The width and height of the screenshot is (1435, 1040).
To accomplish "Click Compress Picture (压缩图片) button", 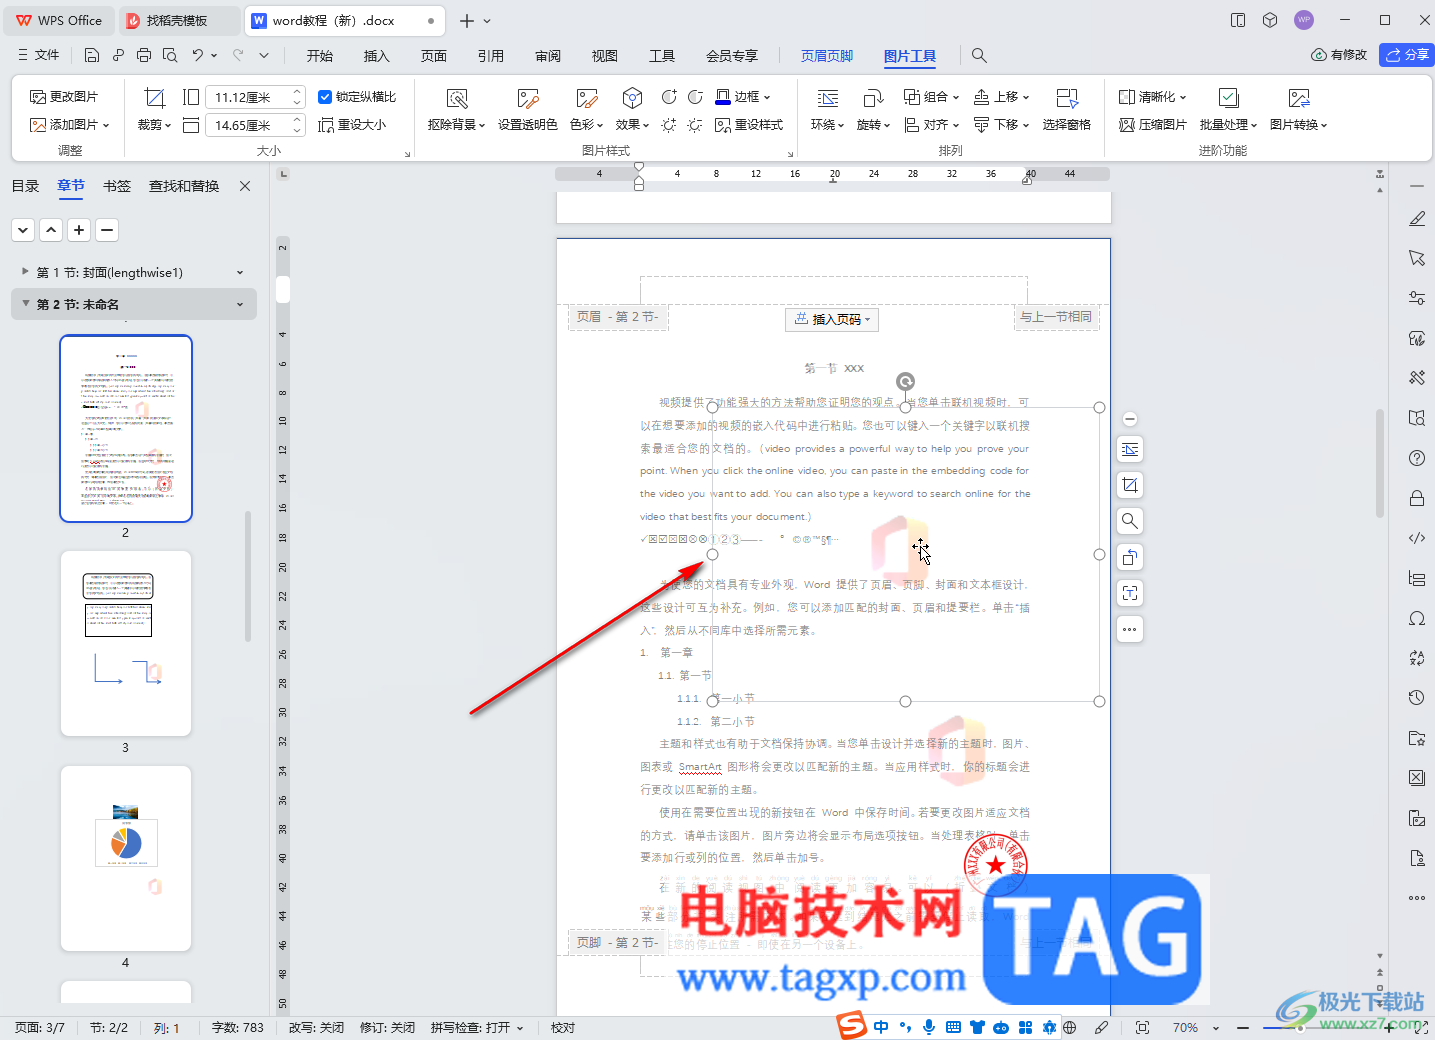I will 1152,125.
